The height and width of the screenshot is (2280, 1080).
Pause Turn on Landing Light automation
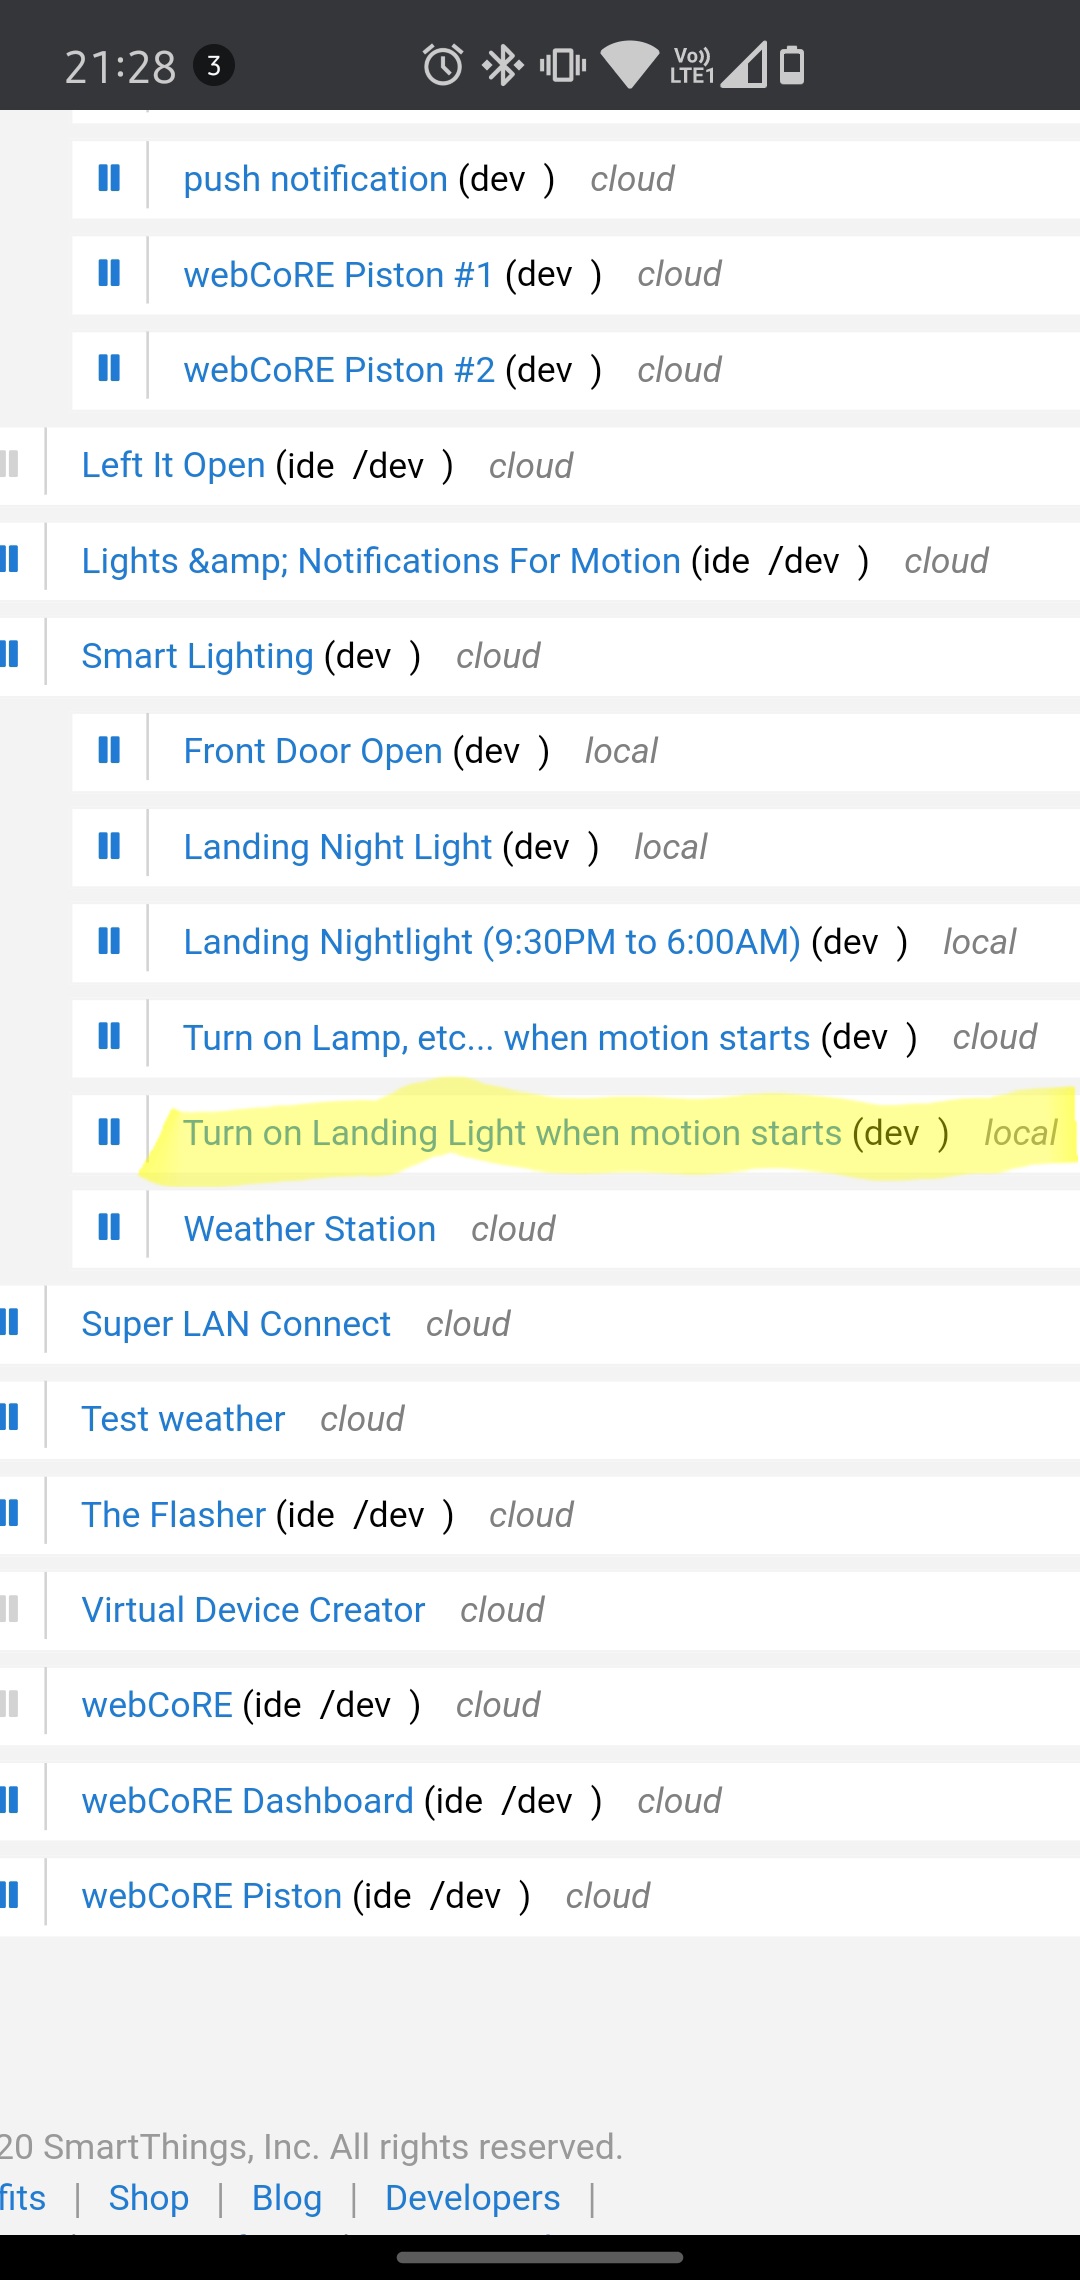click(x=109, y=1132)
